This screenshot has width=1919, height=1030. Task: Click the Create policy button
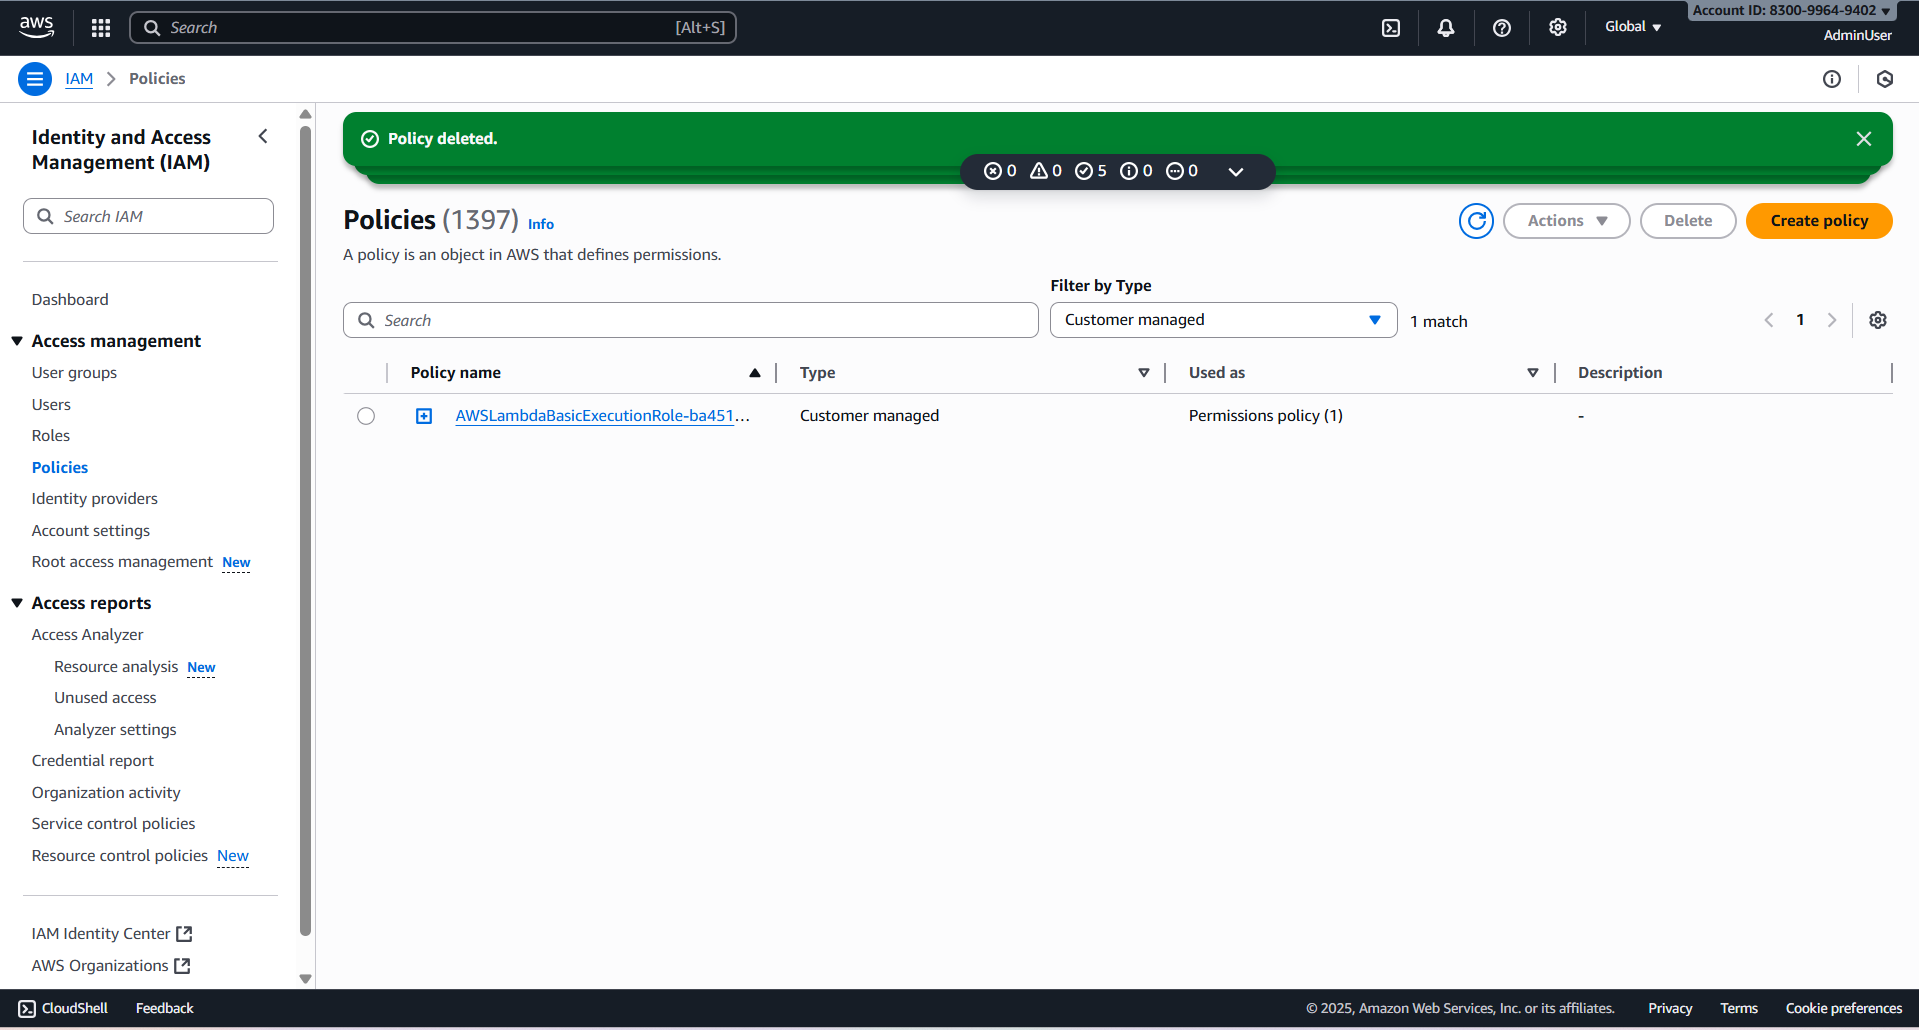coord(1818,221)
